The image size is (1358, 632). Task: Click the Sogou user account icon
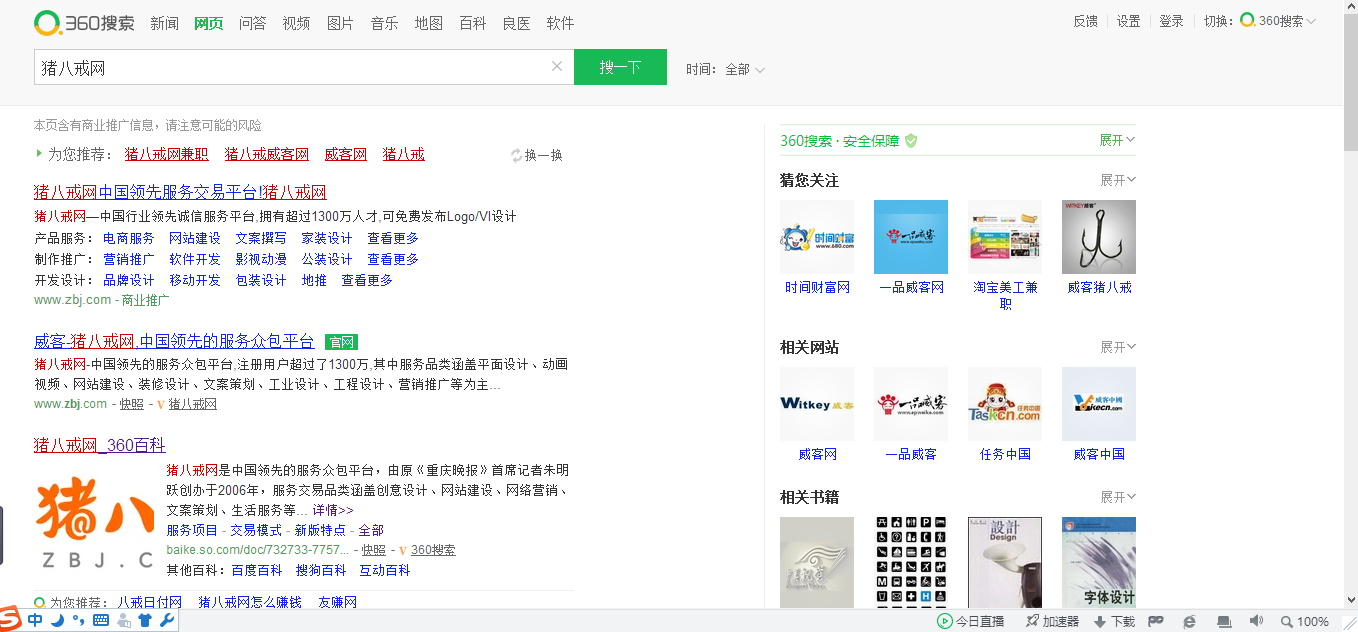tap(124, 621)
